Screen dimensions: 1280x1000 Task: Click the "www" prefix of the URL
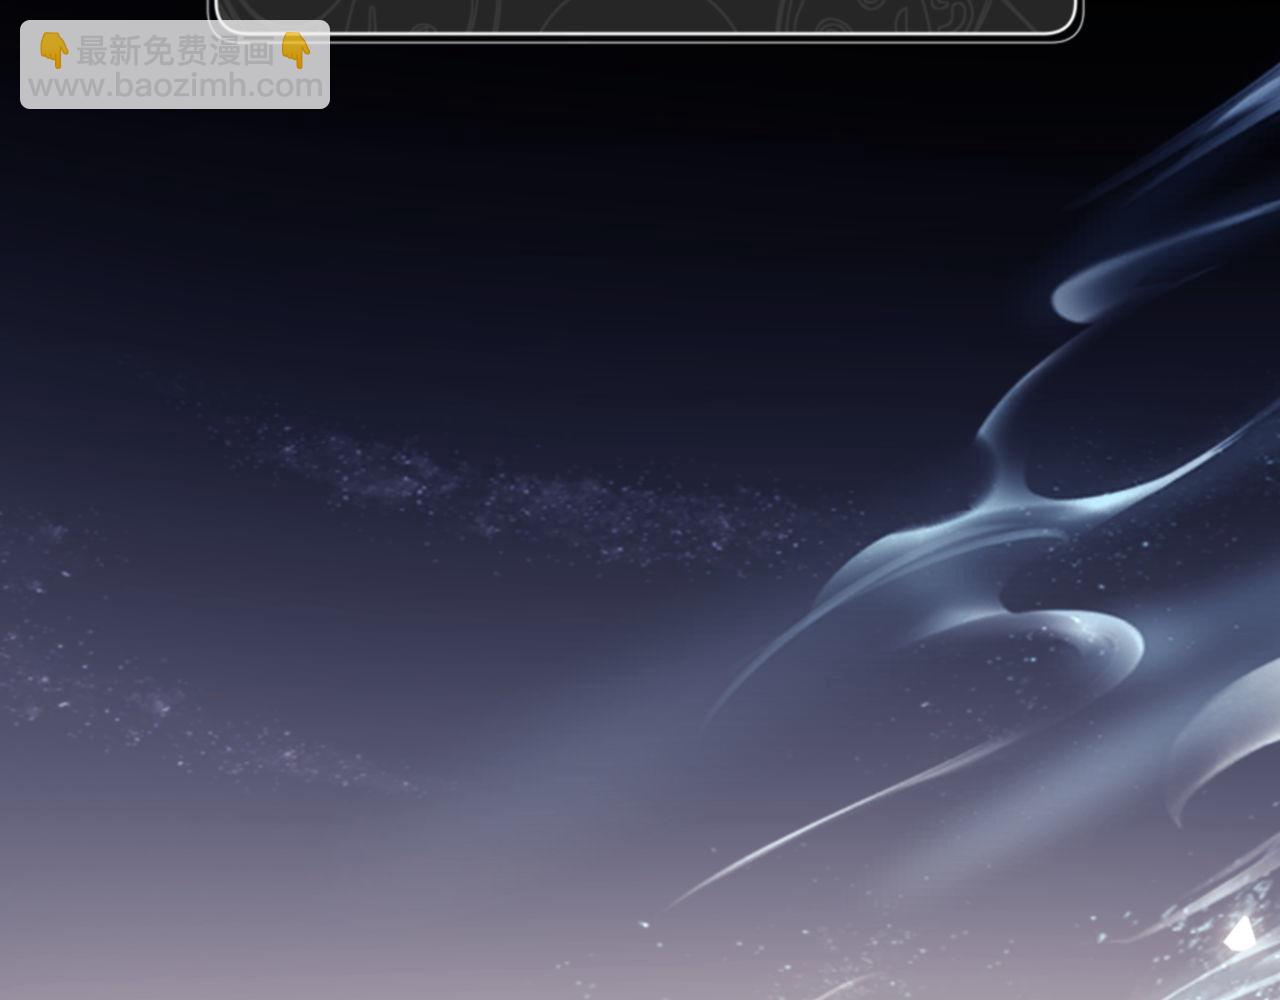[x=62, y=86]
